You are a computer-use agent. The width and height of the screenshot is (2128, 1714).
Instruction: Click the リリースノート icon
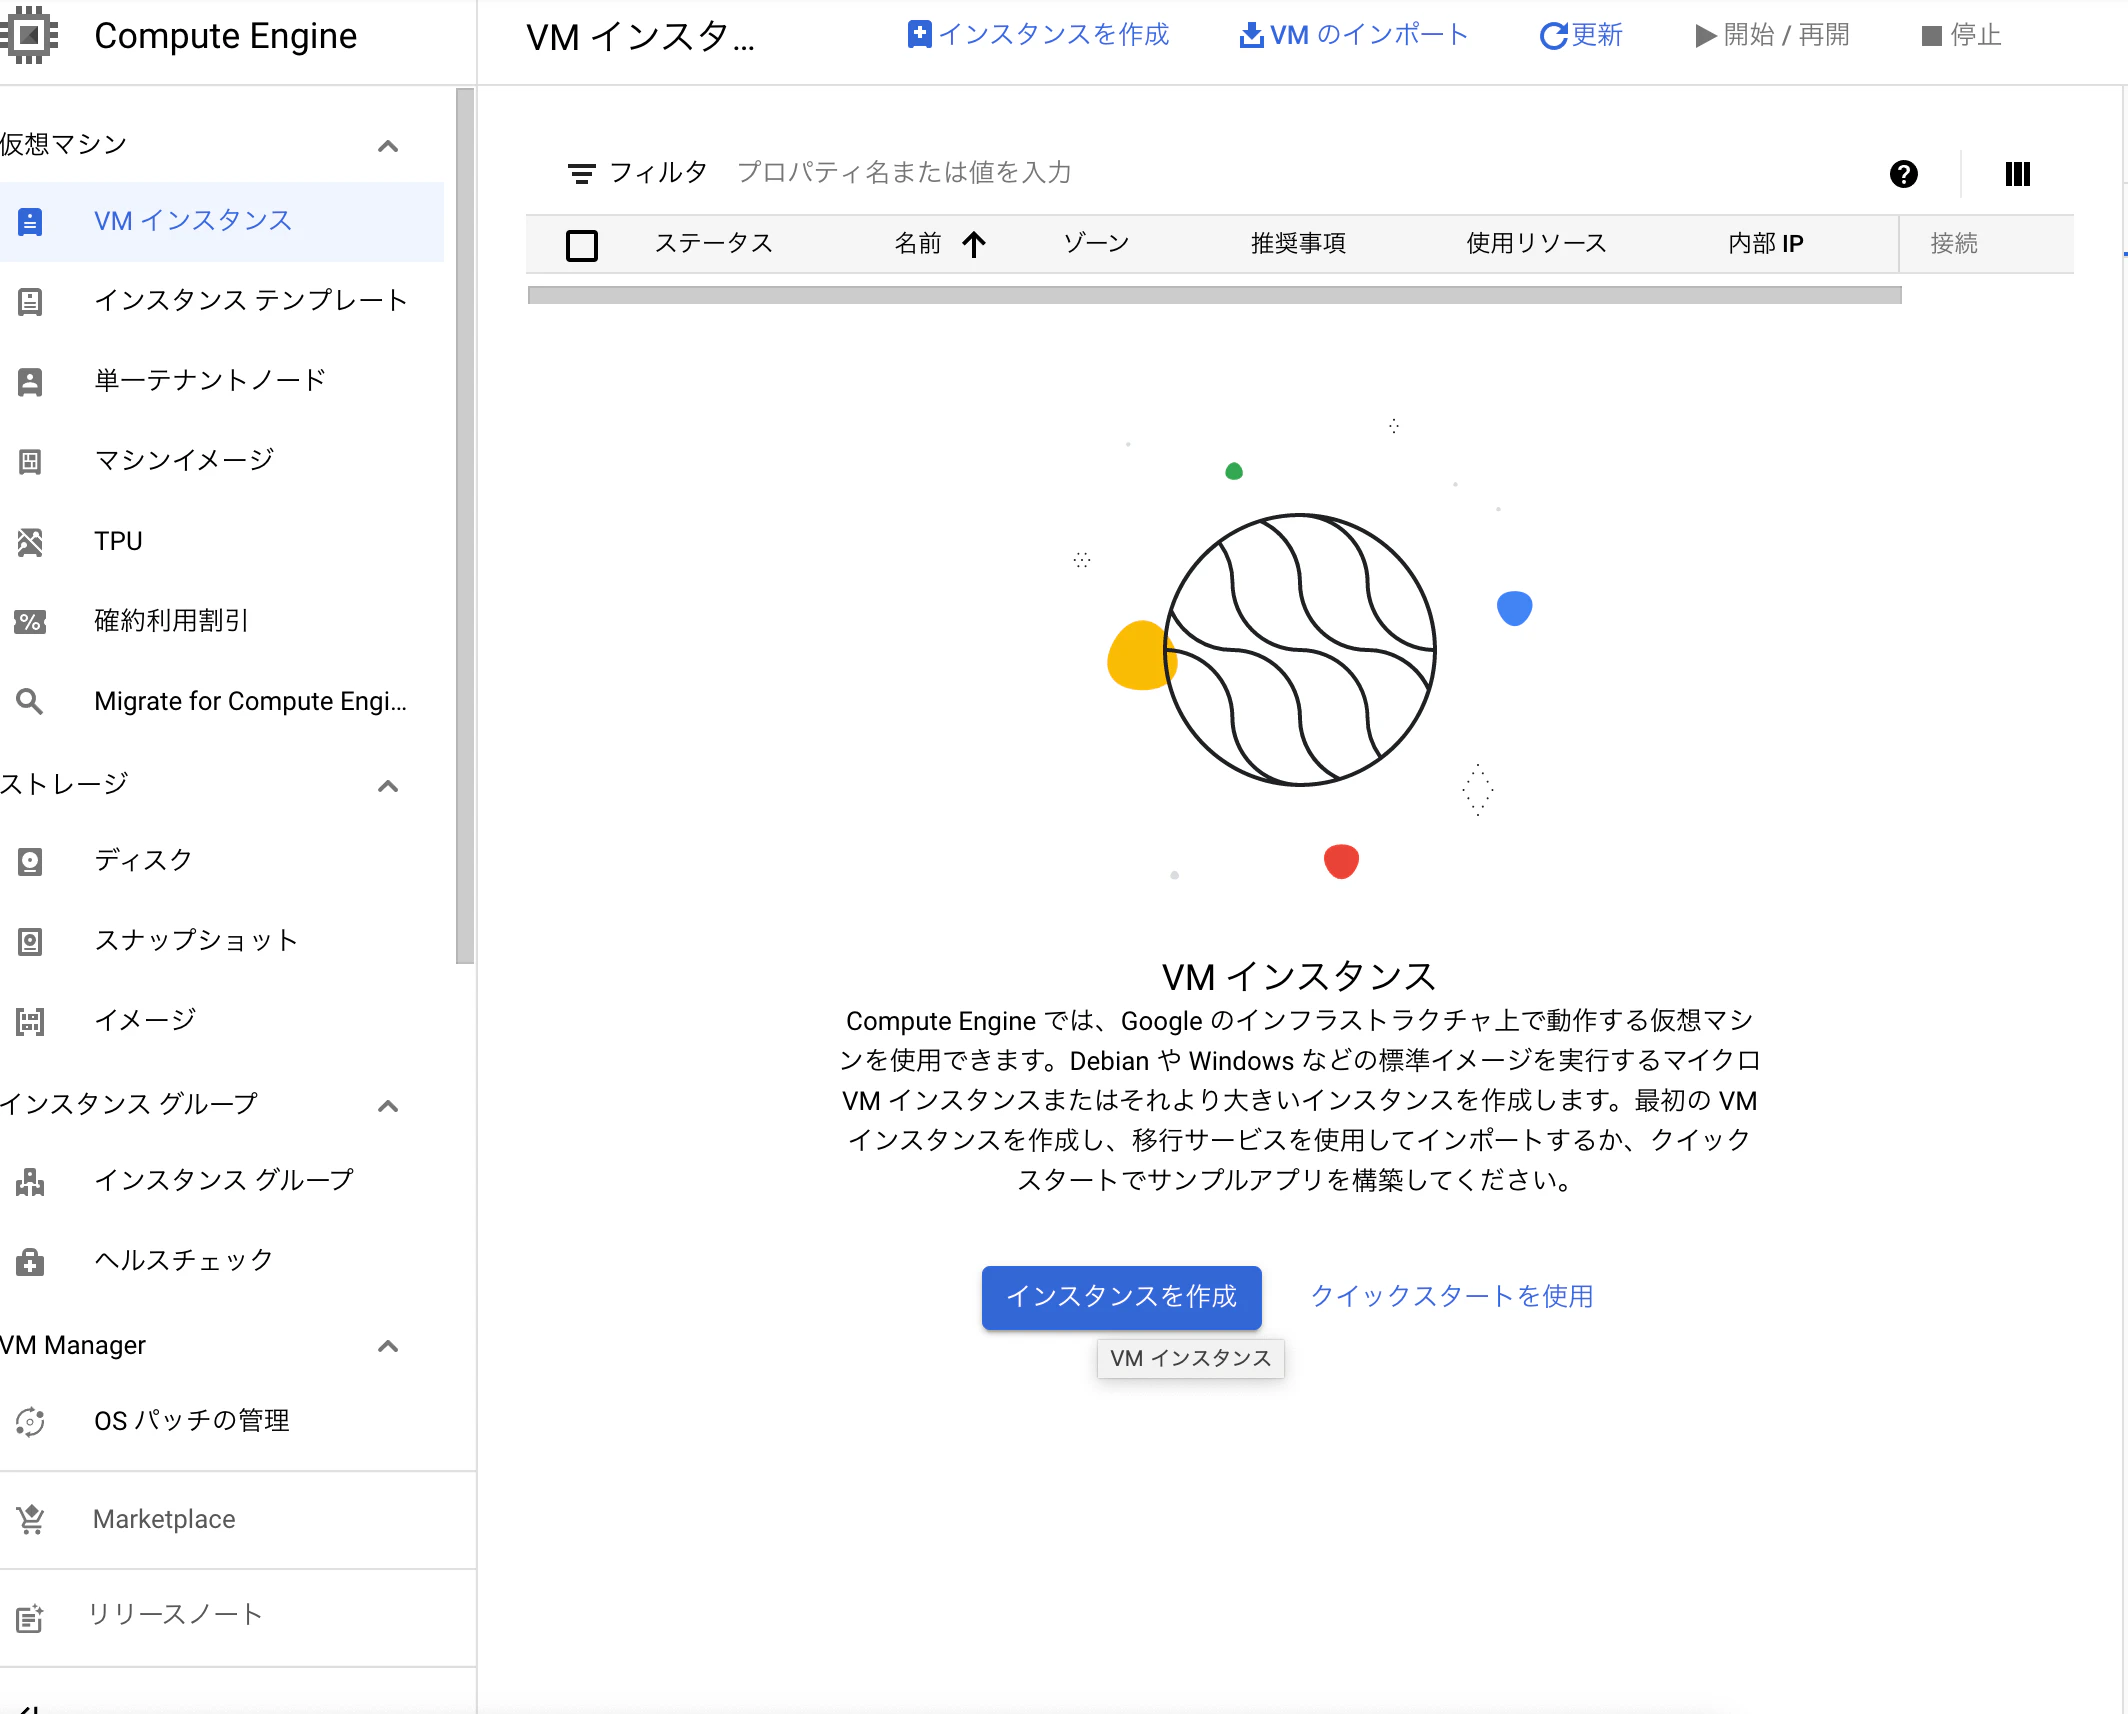click(x=30, y=1617)
